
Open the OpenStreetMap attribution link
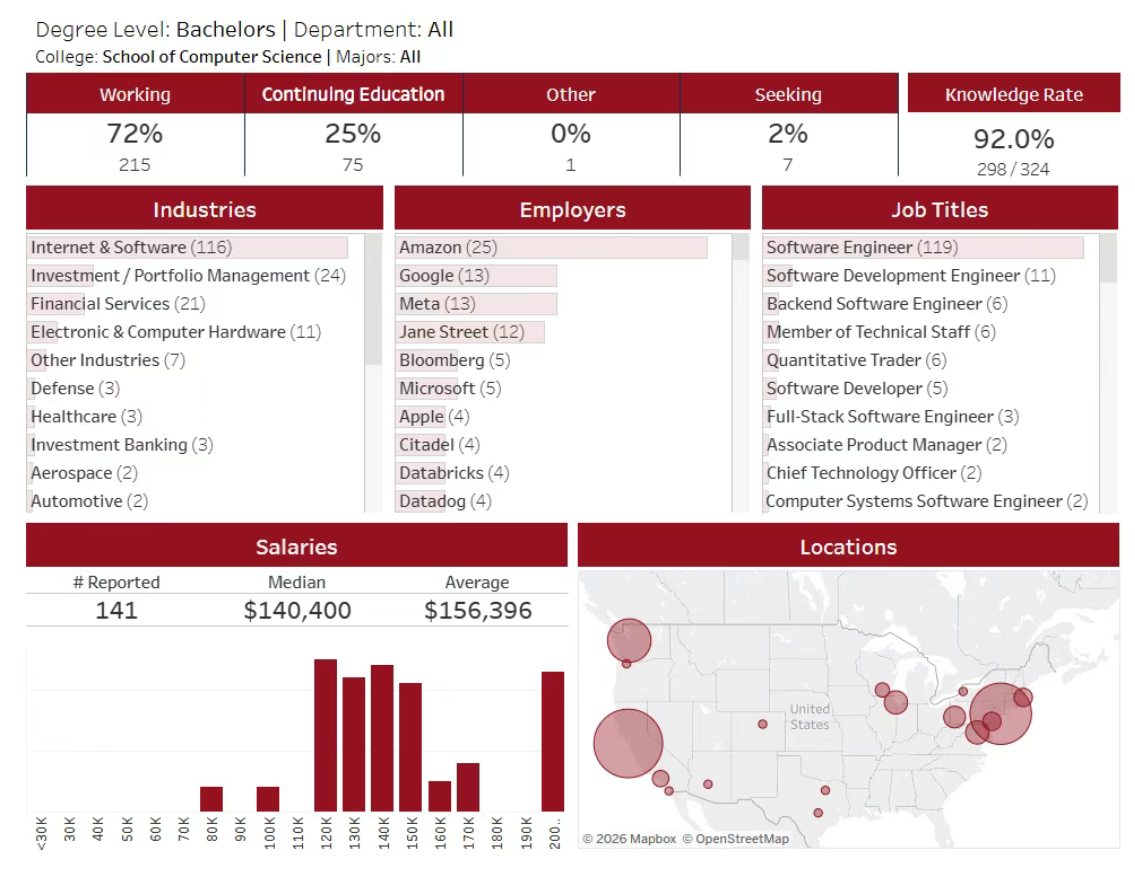click(736, 839)
